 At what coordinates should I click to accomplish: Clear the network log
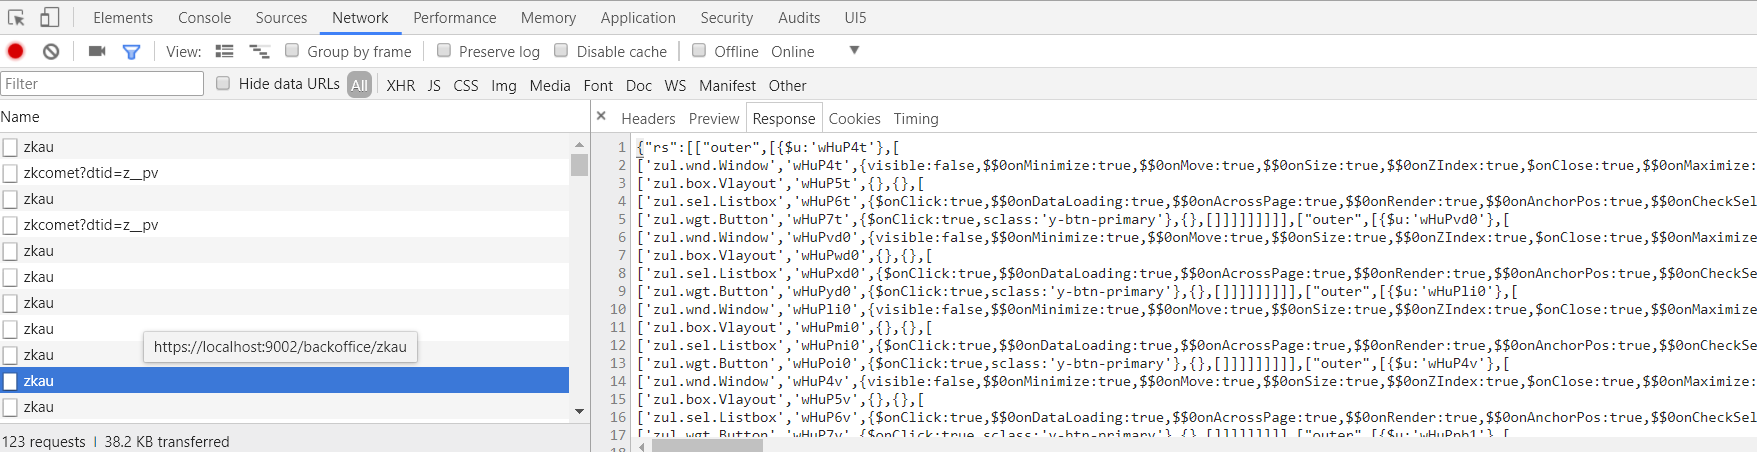click(x=51, y=51)
